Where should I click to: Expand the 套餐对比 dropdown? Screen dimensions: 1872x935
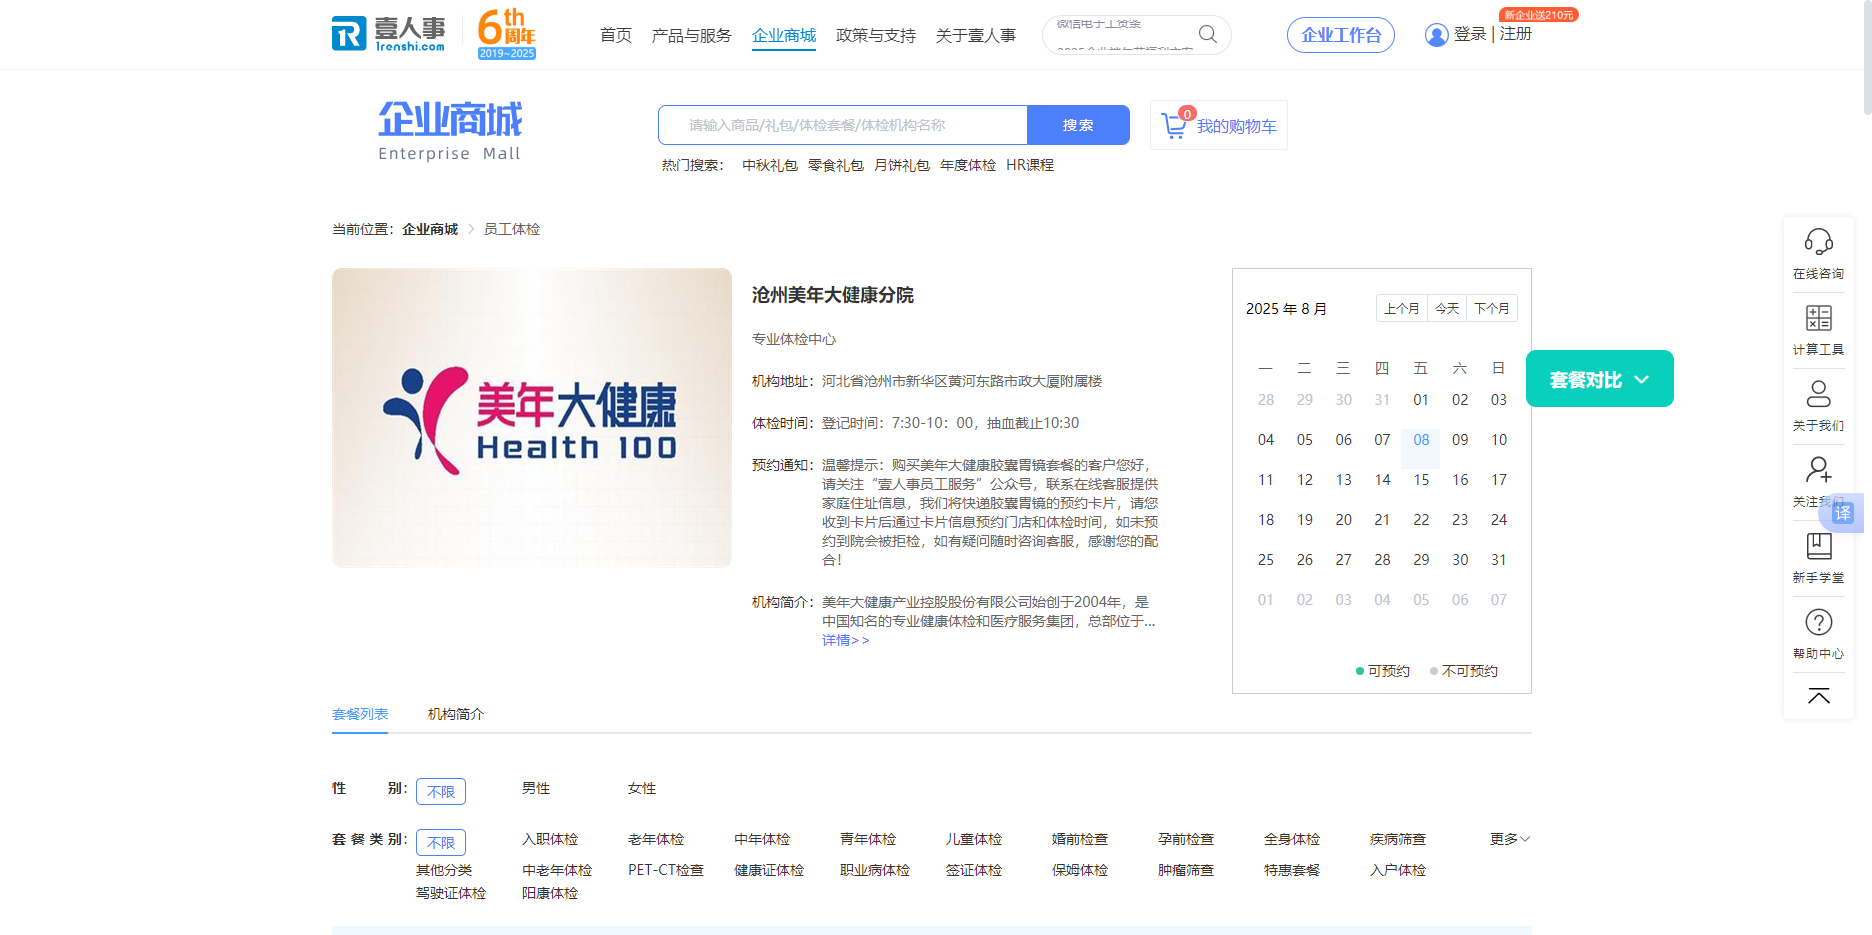[x=1600, y=379]
